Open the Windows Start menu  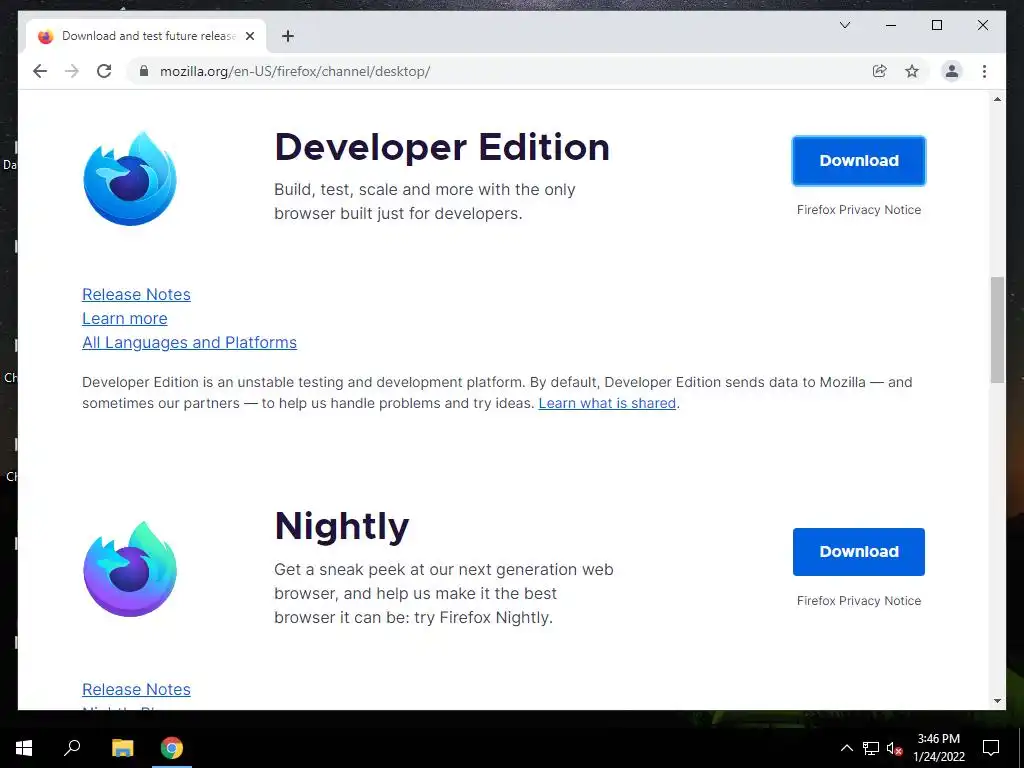point(24,748)
